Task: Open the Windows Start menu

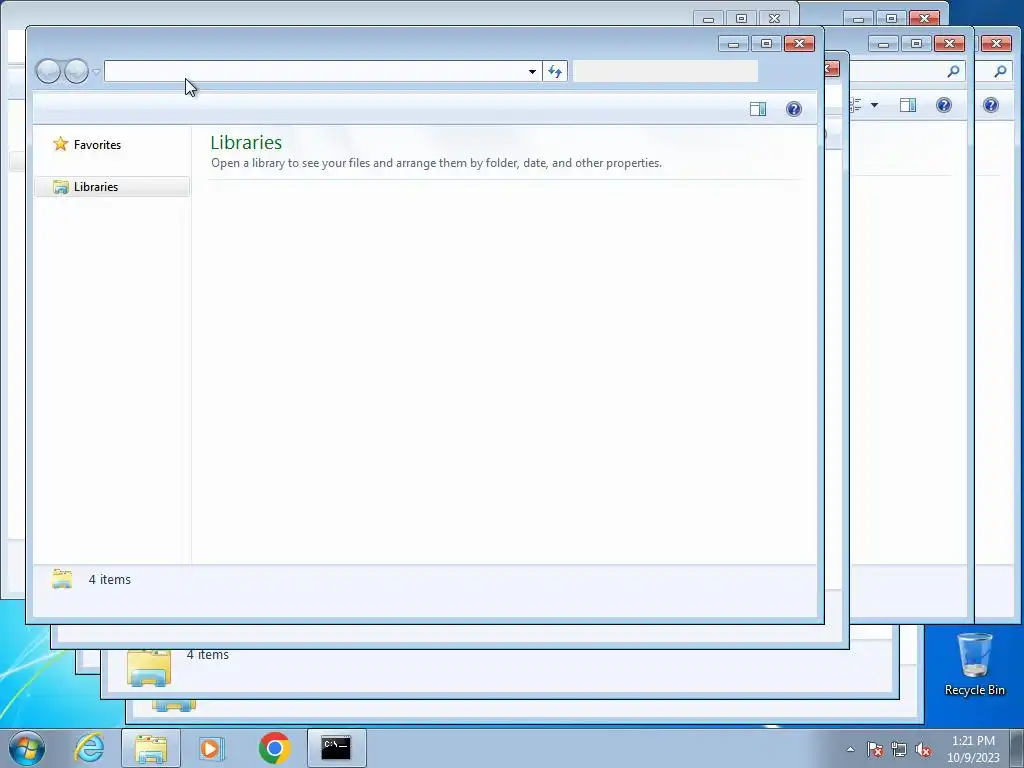Action: 27,748
